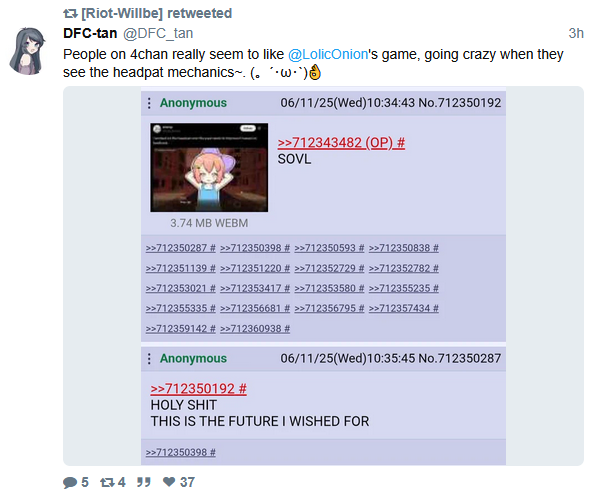Screen dimensions: 593x498
Task: Retweet using the arrows icon below the post
Action: (107, 482)
